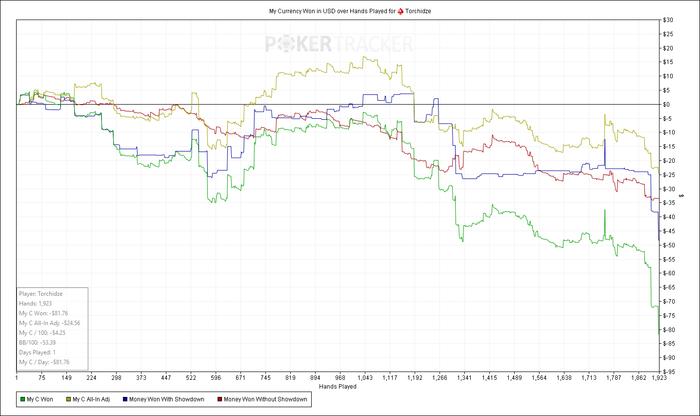Click the green My C Won legend swatch
This screenshot has height=416, width=700.
(23, 399)
